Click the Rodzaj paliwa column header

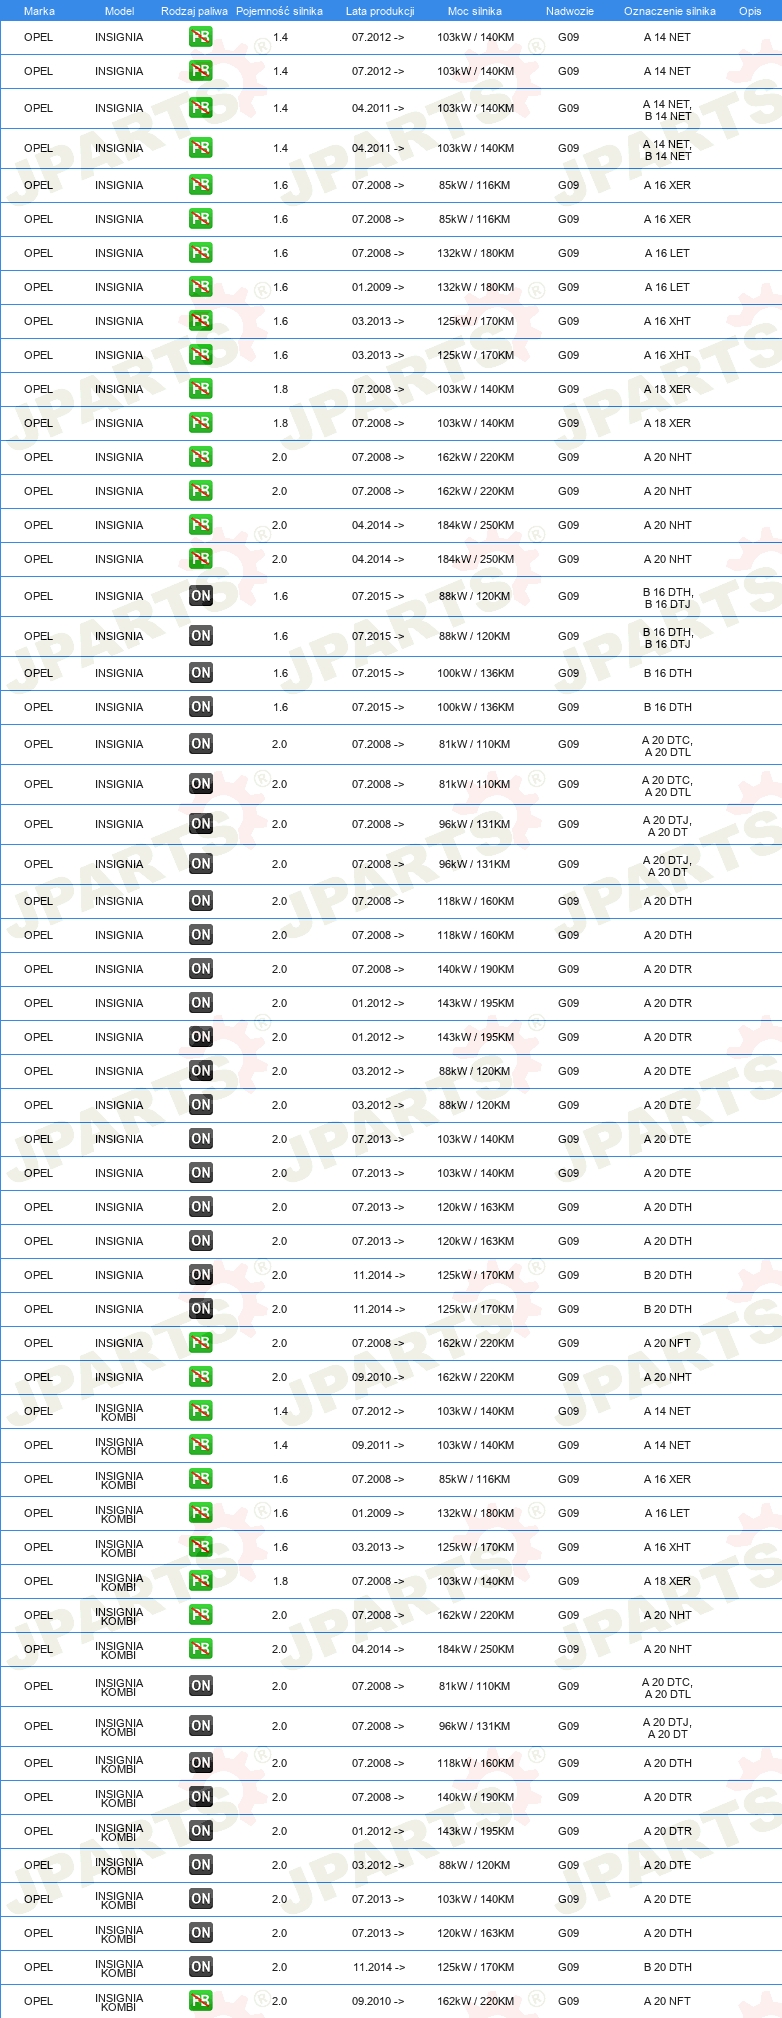pos(194,11)
